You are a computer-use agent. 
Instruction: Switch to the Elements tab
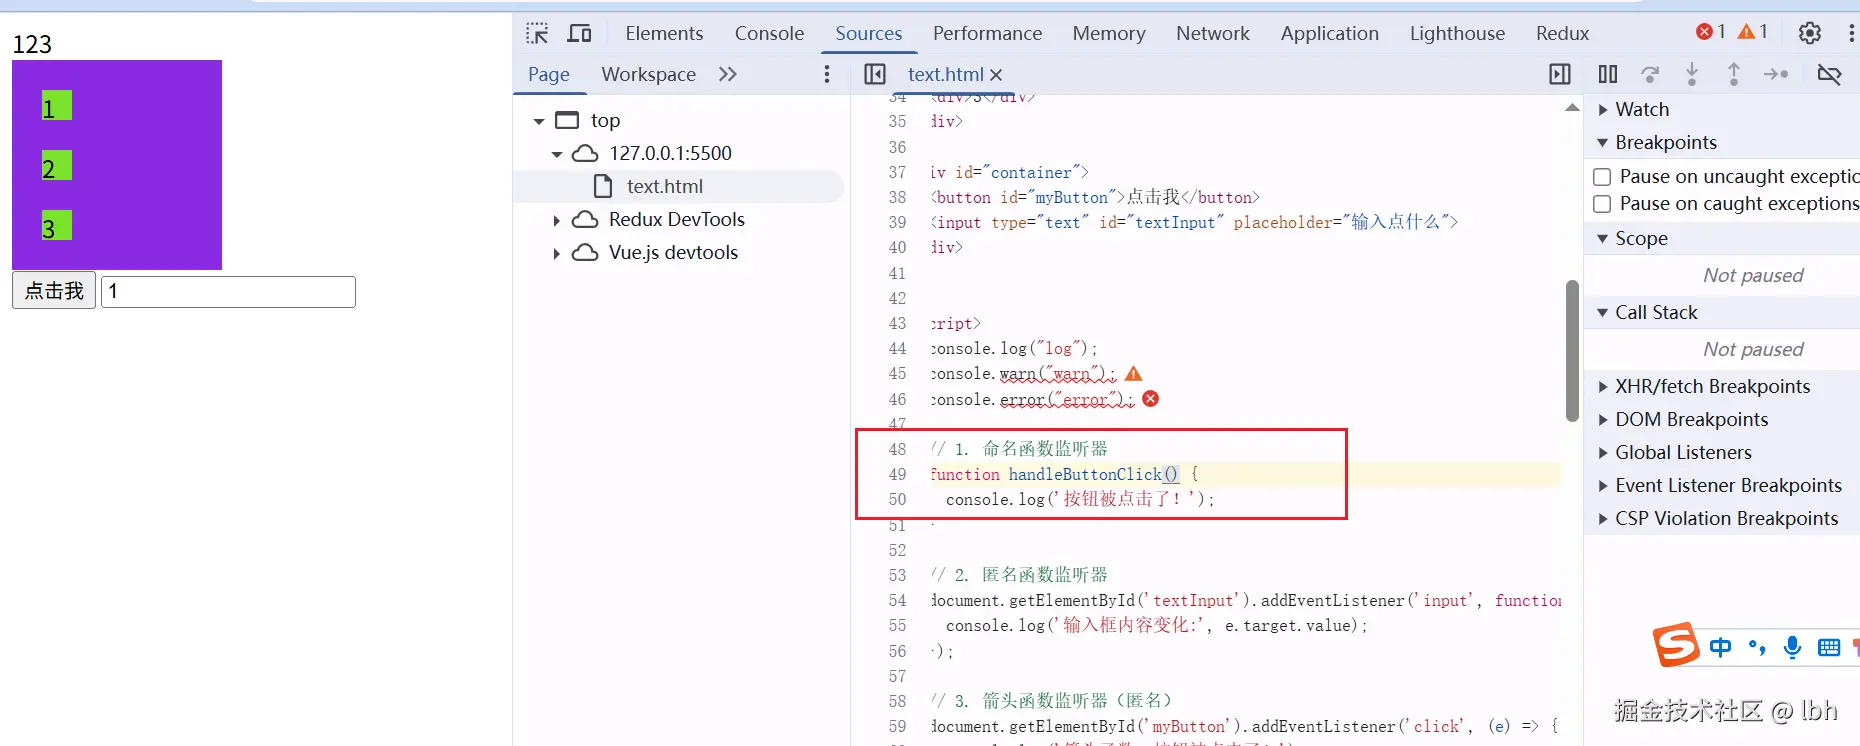click(664, 33)
